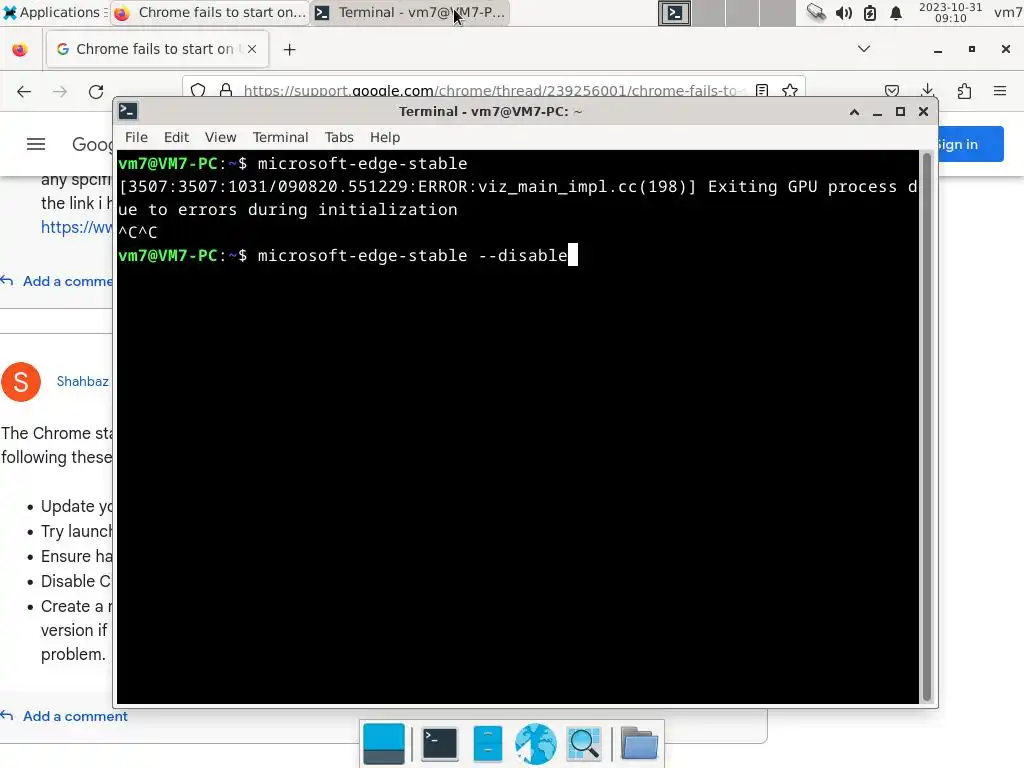Open Shahbaz user profile link
The height and width of the screenshot is (768, 1024).
82,381
